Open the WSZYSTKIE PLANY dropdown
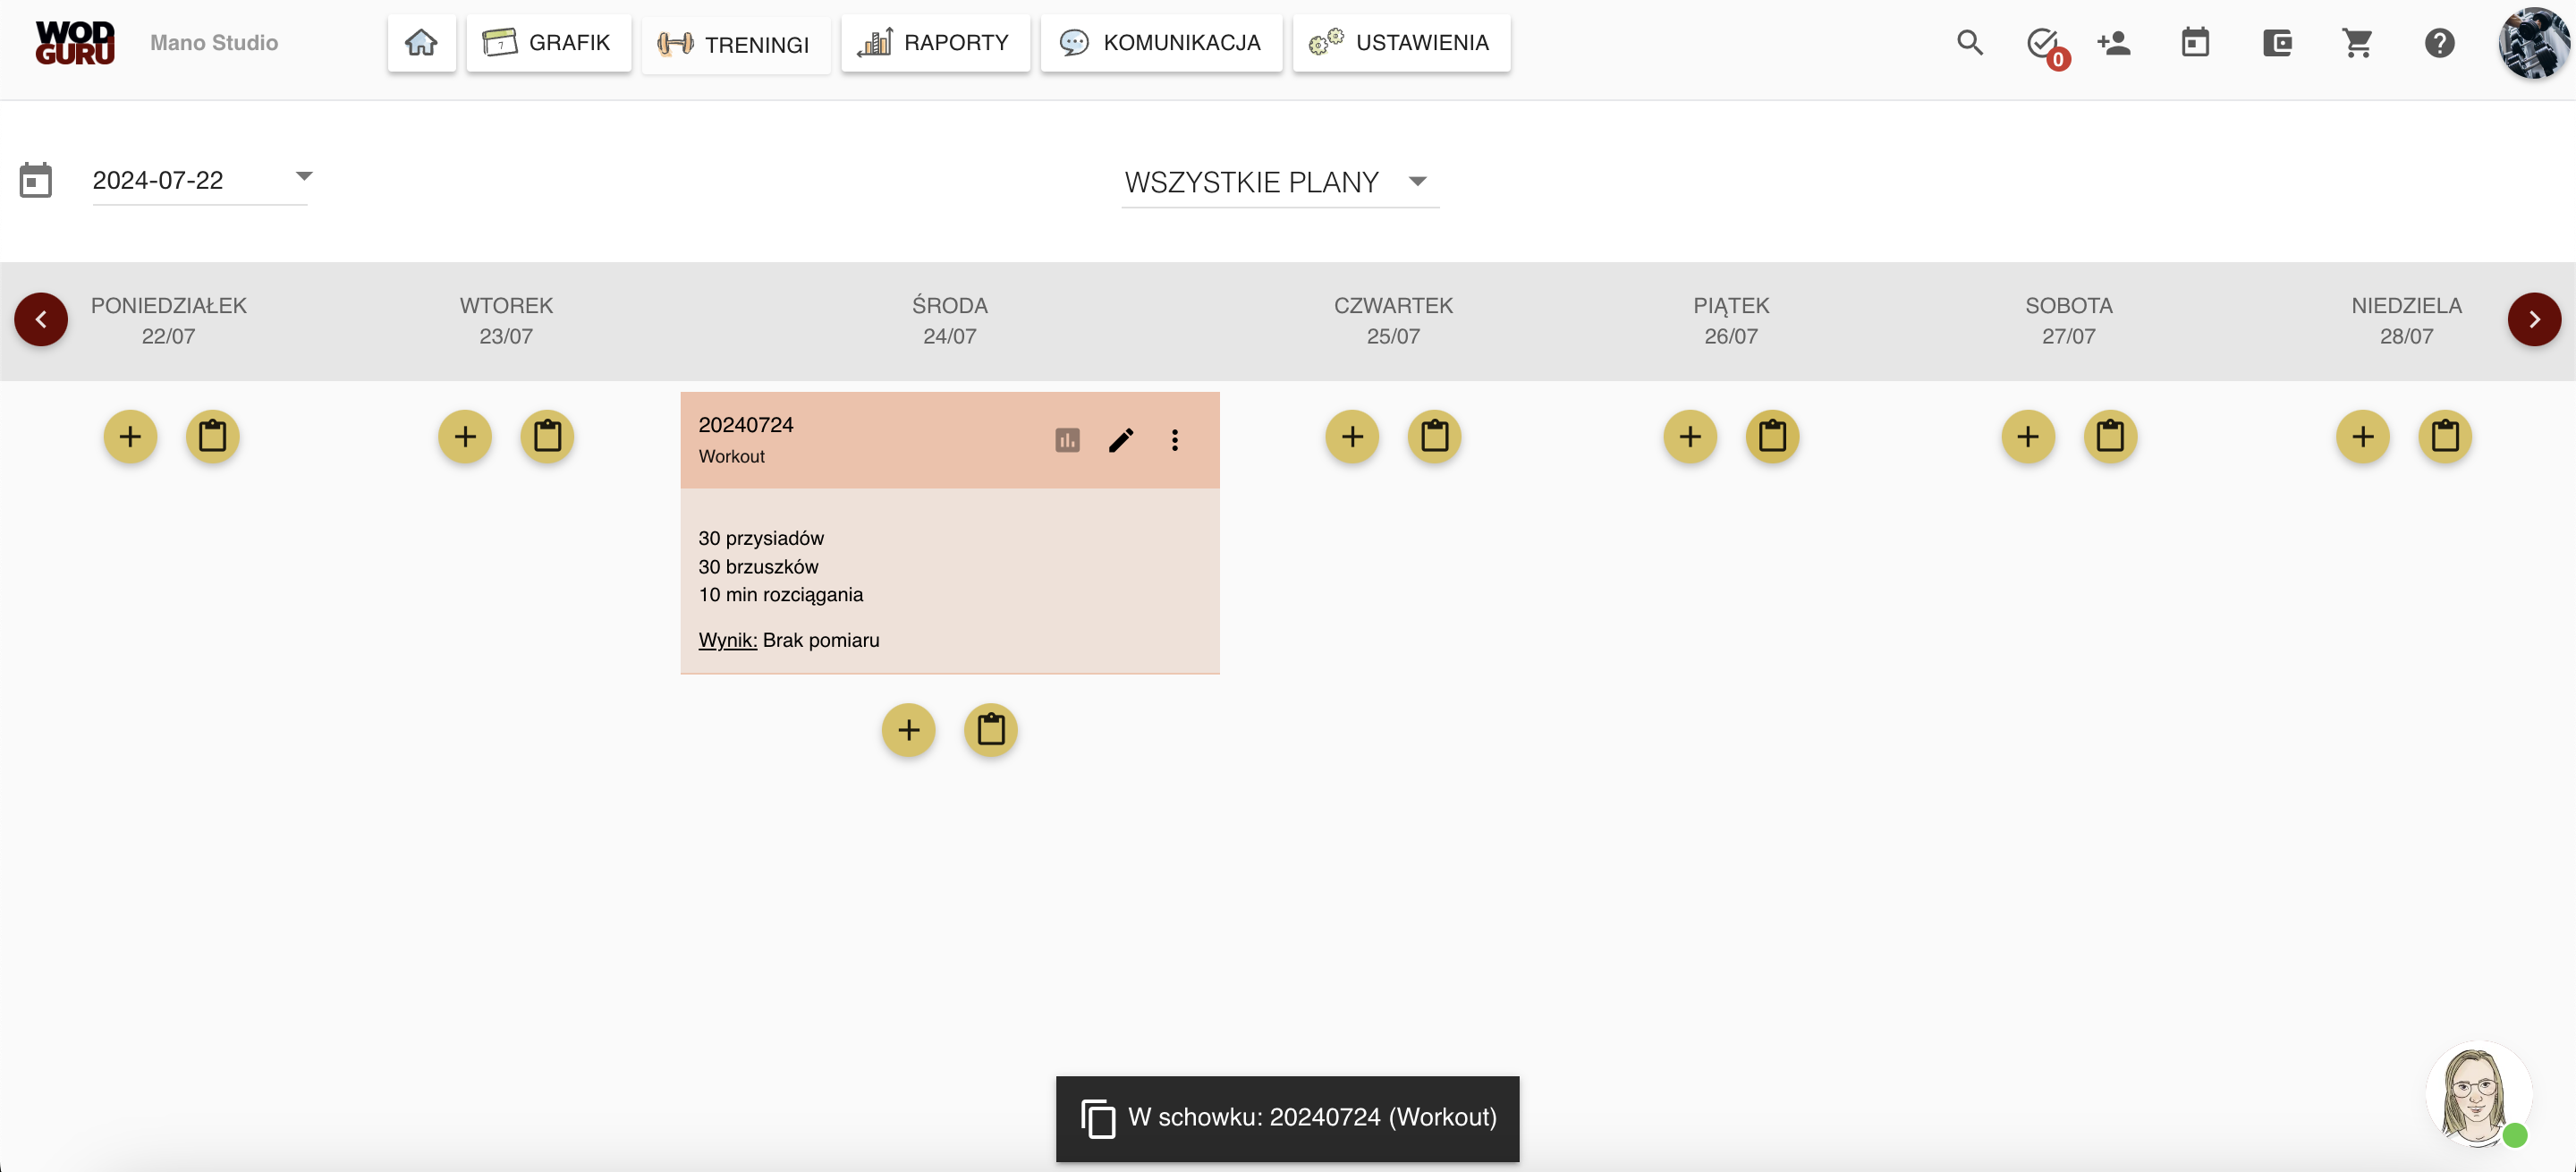 pos(1280,182)
